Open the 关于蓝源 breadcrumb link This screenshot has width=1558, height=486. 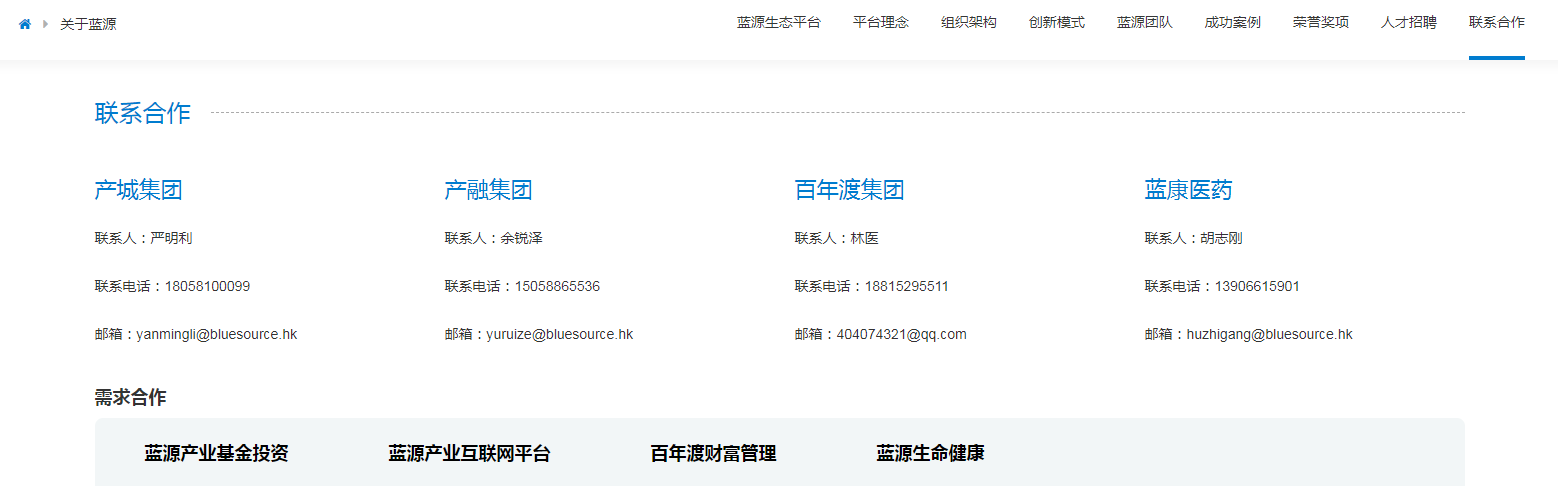pyautogui.click(x=88, y=24)
